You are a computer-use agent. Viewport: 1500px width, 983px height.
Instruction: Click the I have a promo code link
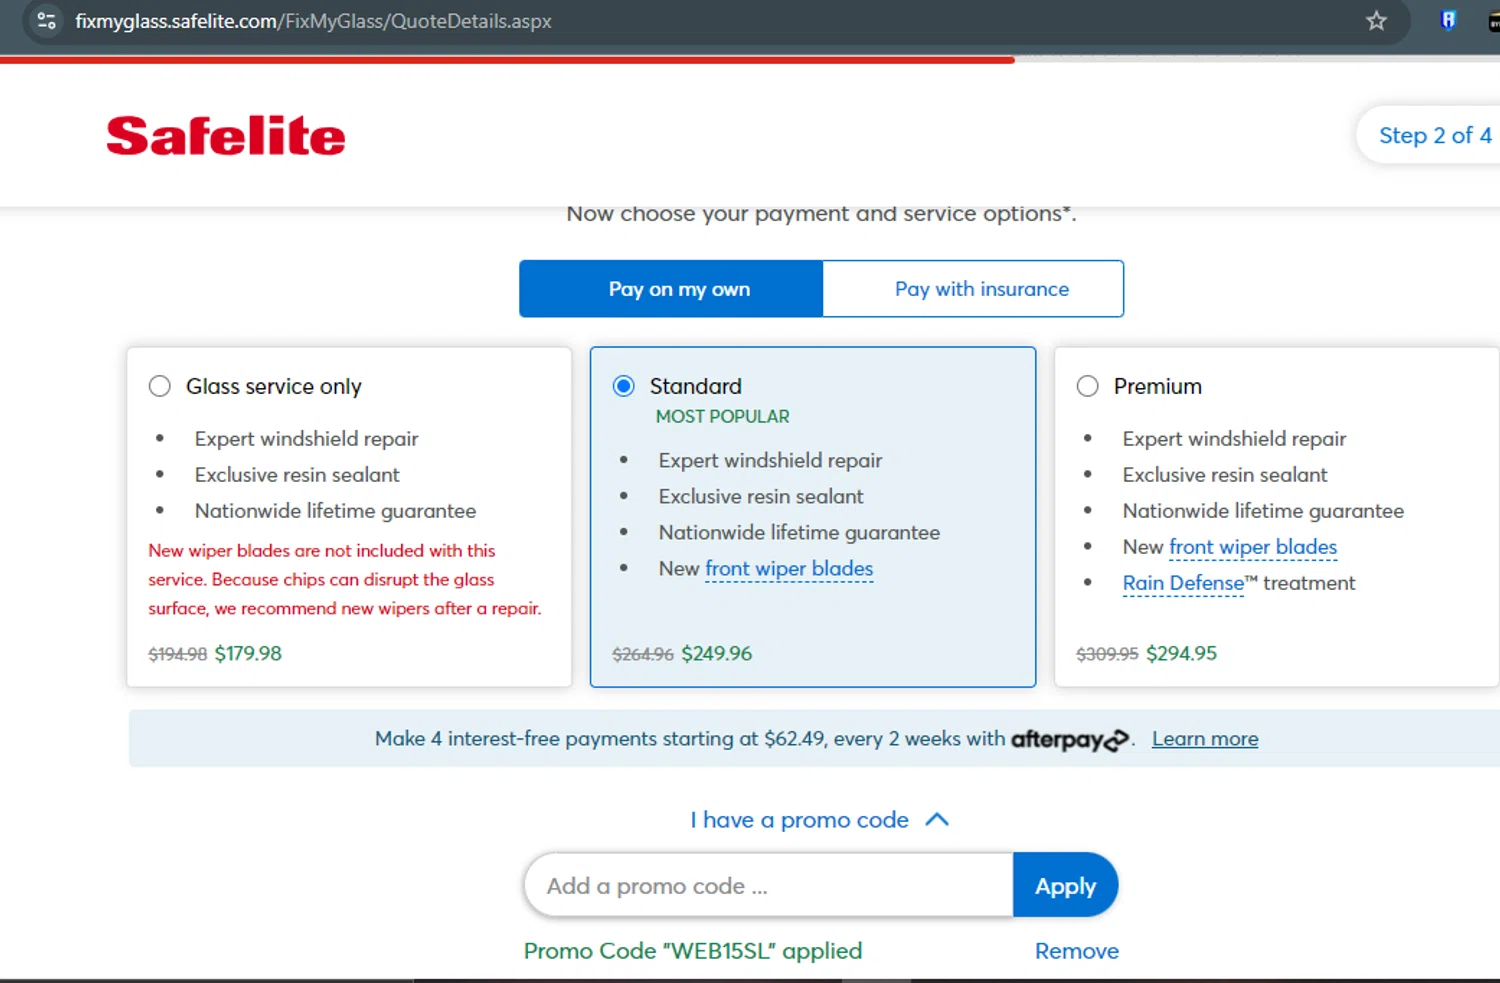point(799,820)
